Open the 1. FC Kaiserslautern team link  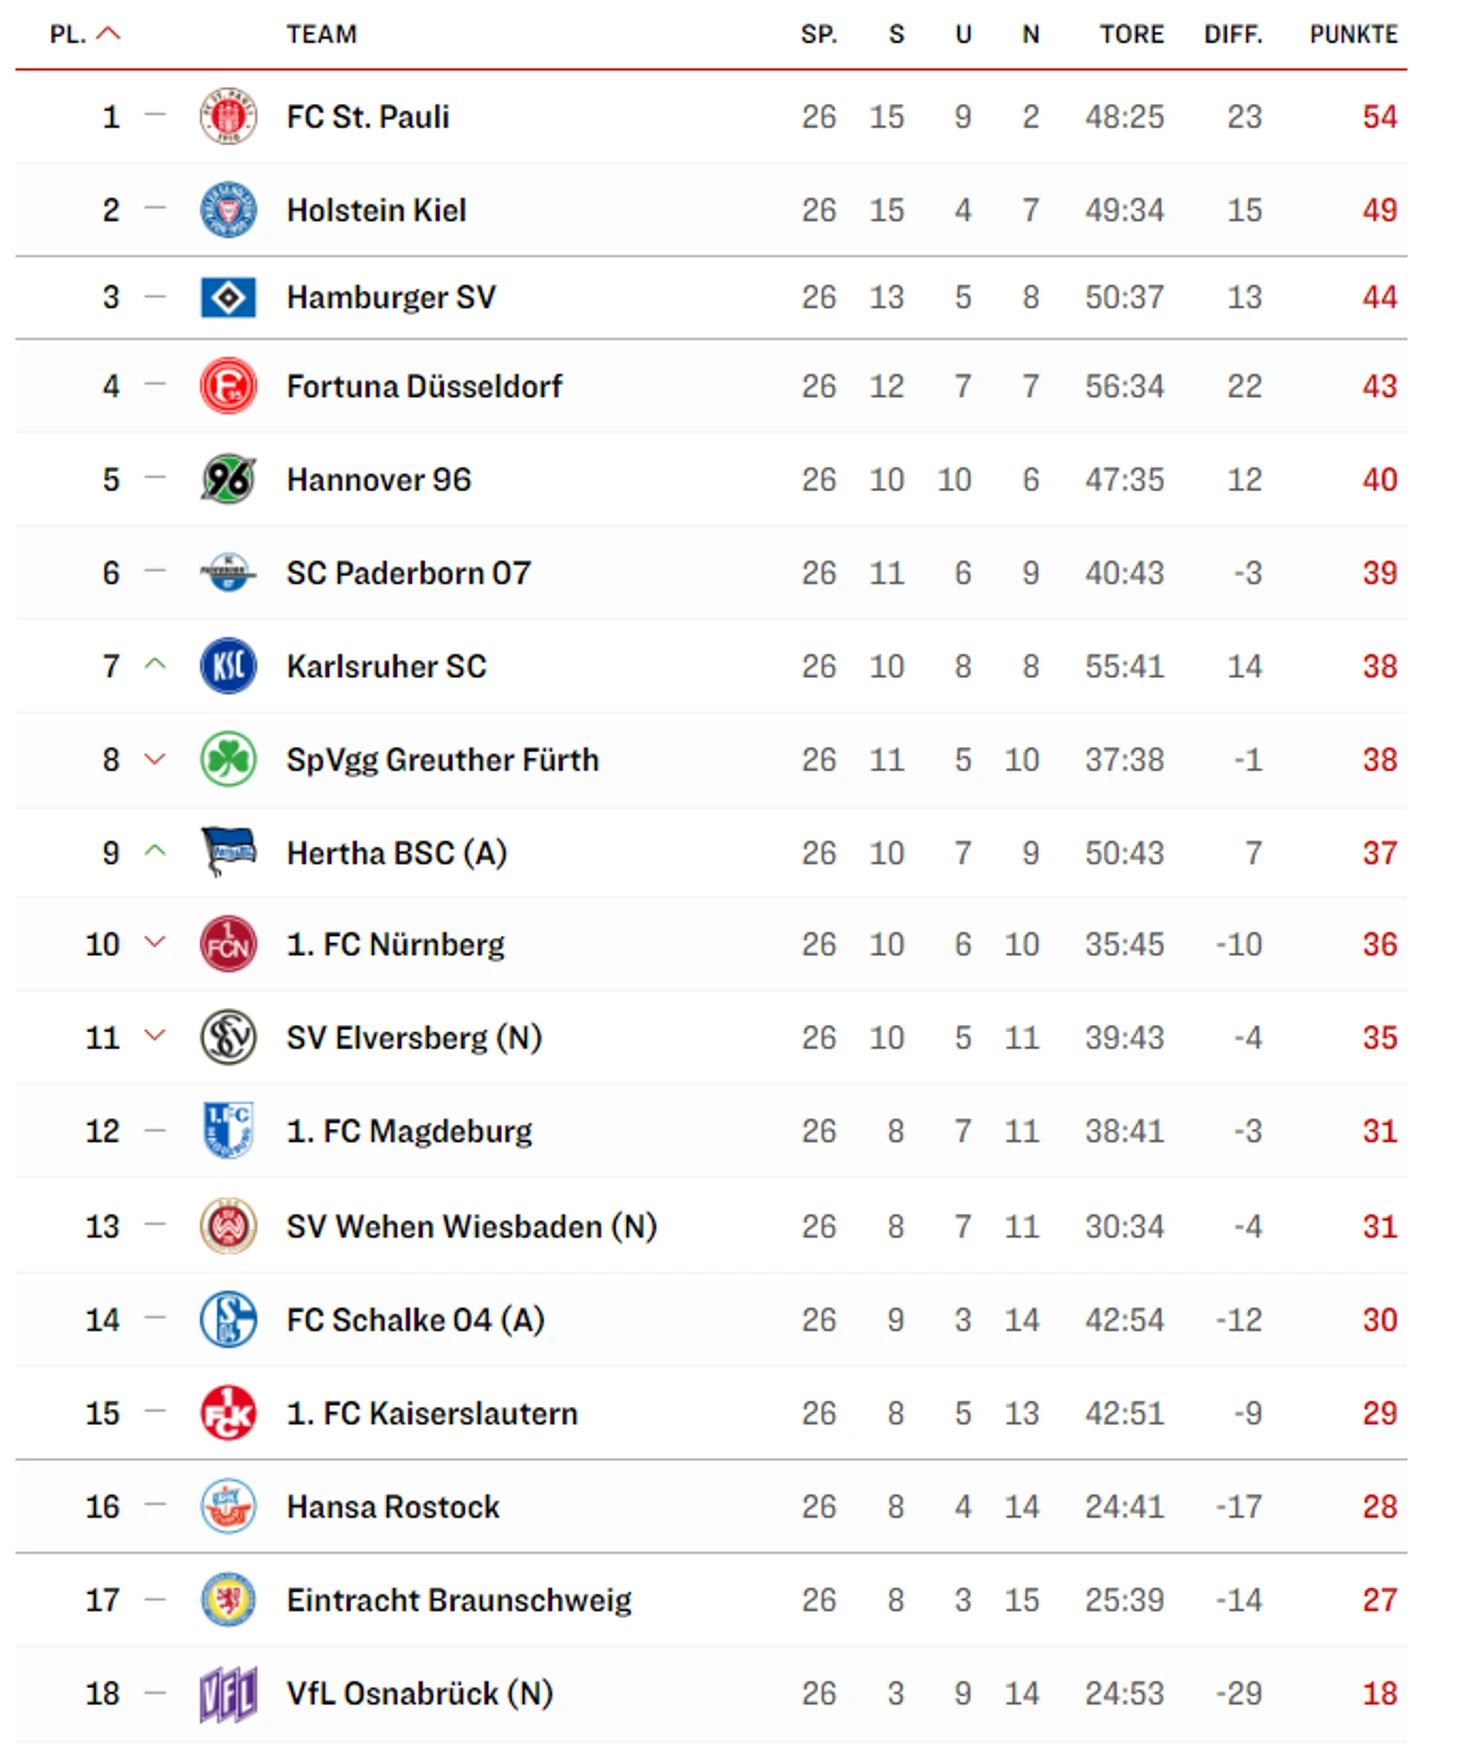[432, 1413]
